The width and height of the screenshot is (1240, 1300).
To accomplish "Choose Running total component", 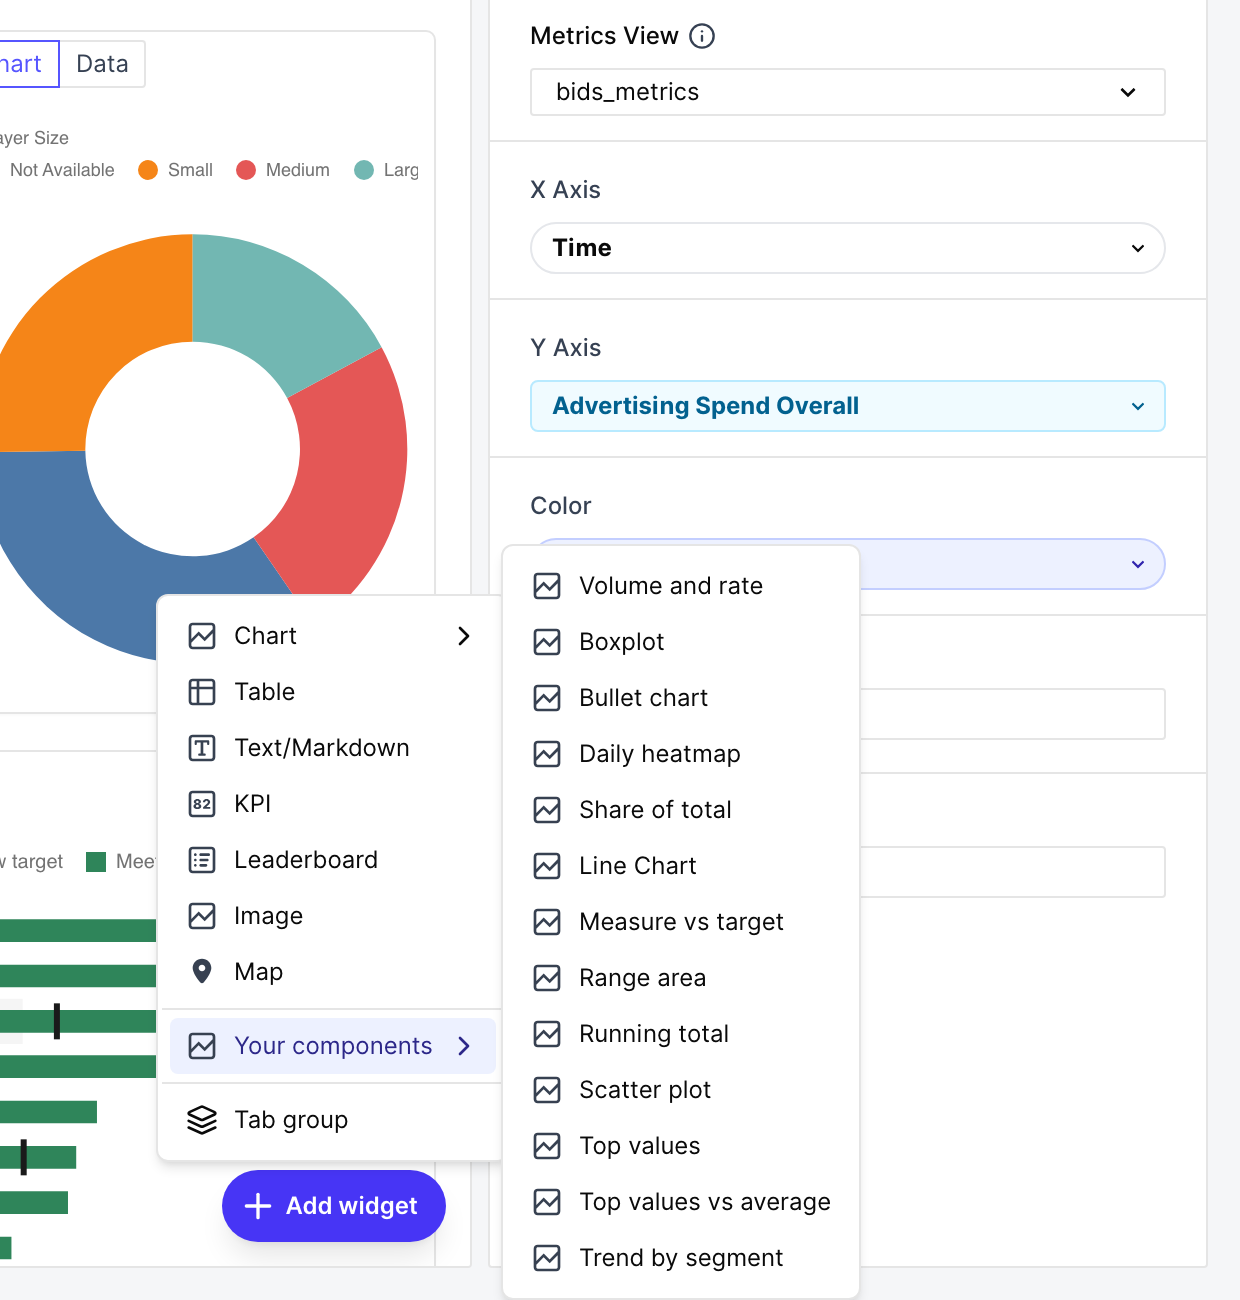I will (681, 1034).
